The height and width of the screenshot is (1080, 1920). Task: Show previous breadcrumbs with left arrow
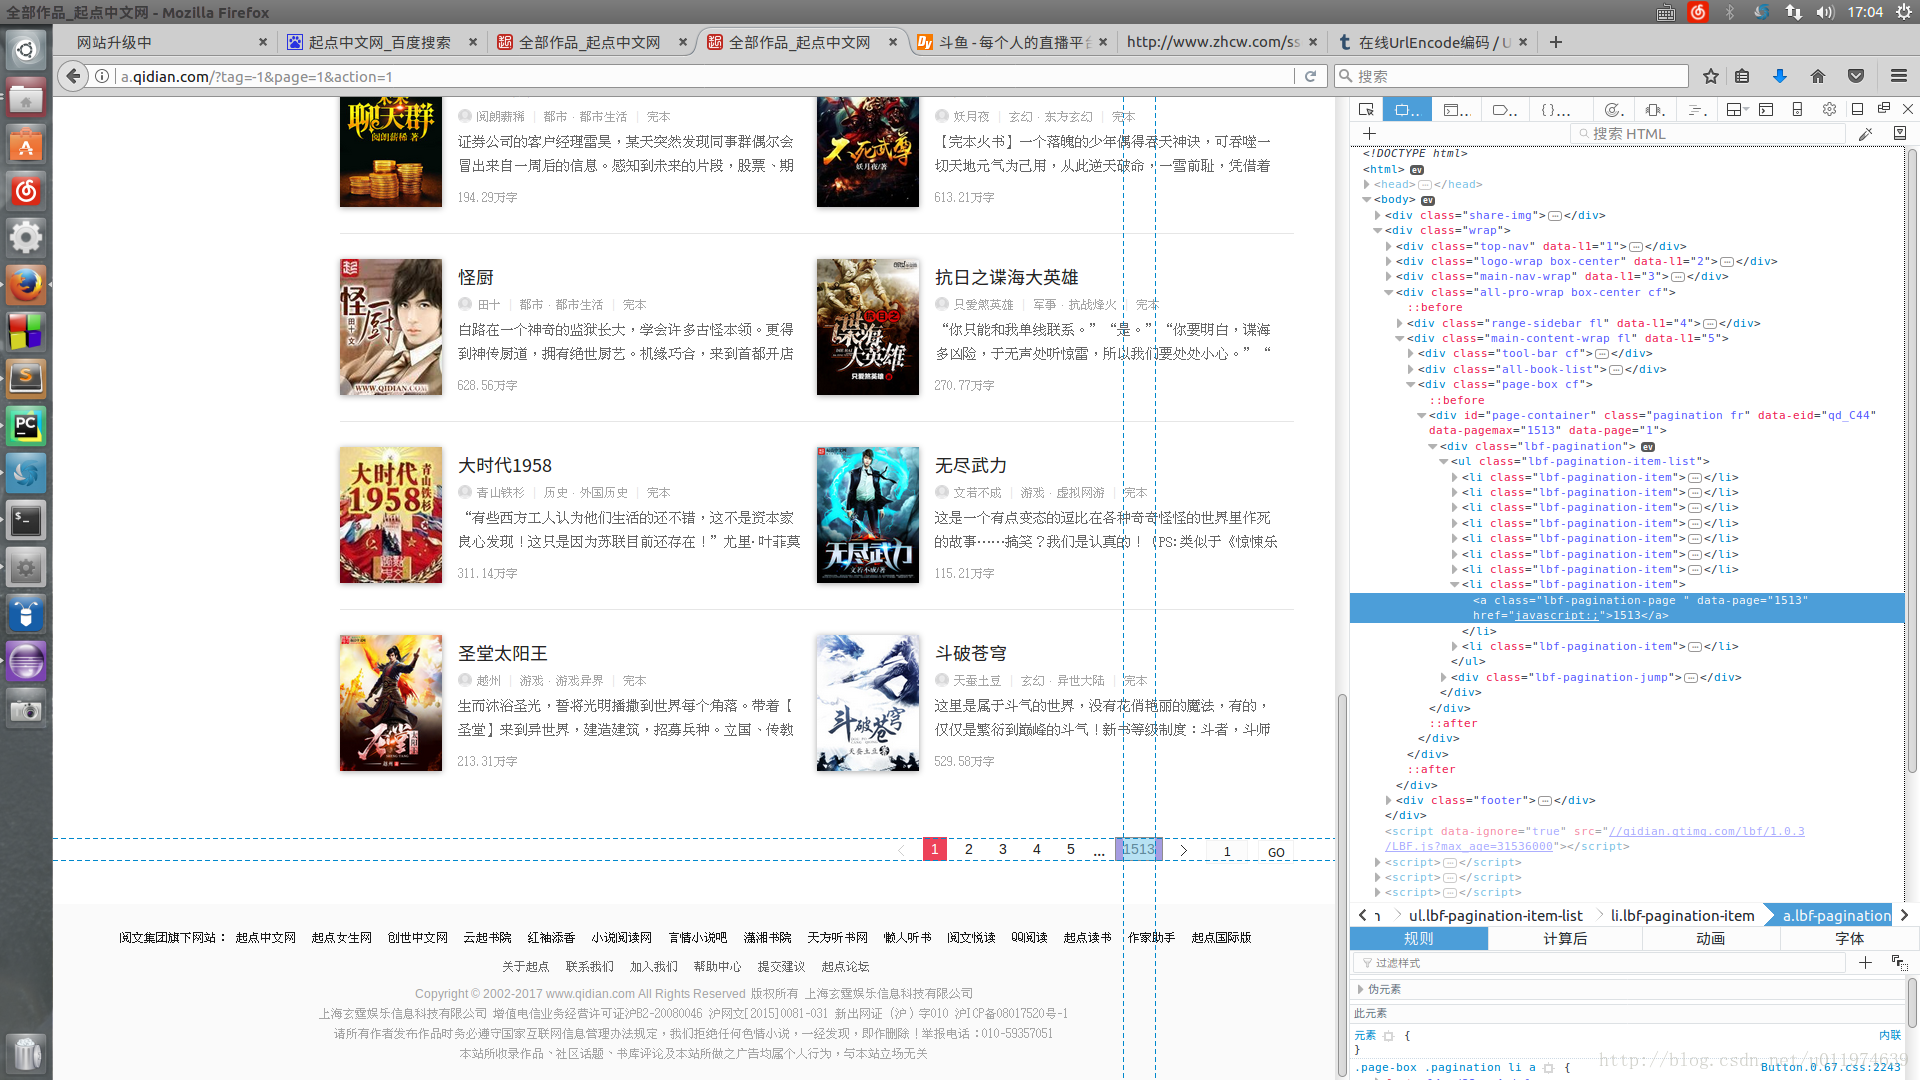1362,915
